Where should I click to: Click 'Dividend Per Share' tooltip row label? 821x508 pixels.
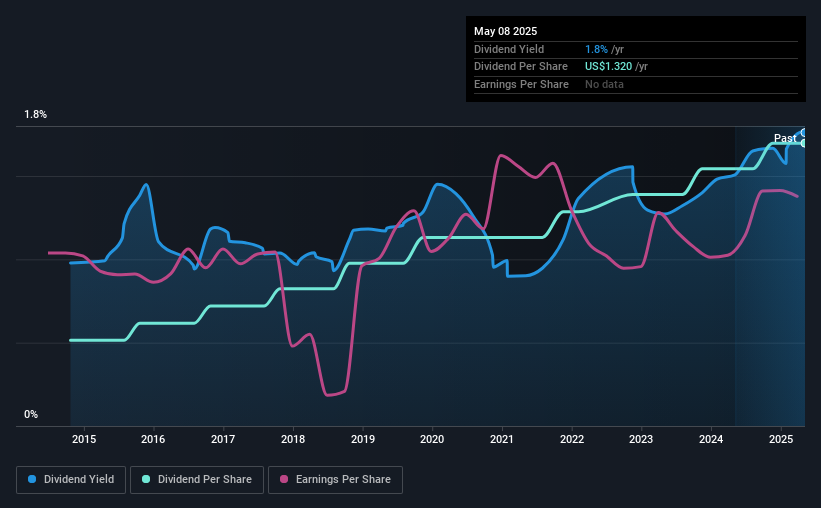pyautogui.click(x=520, y=67)
